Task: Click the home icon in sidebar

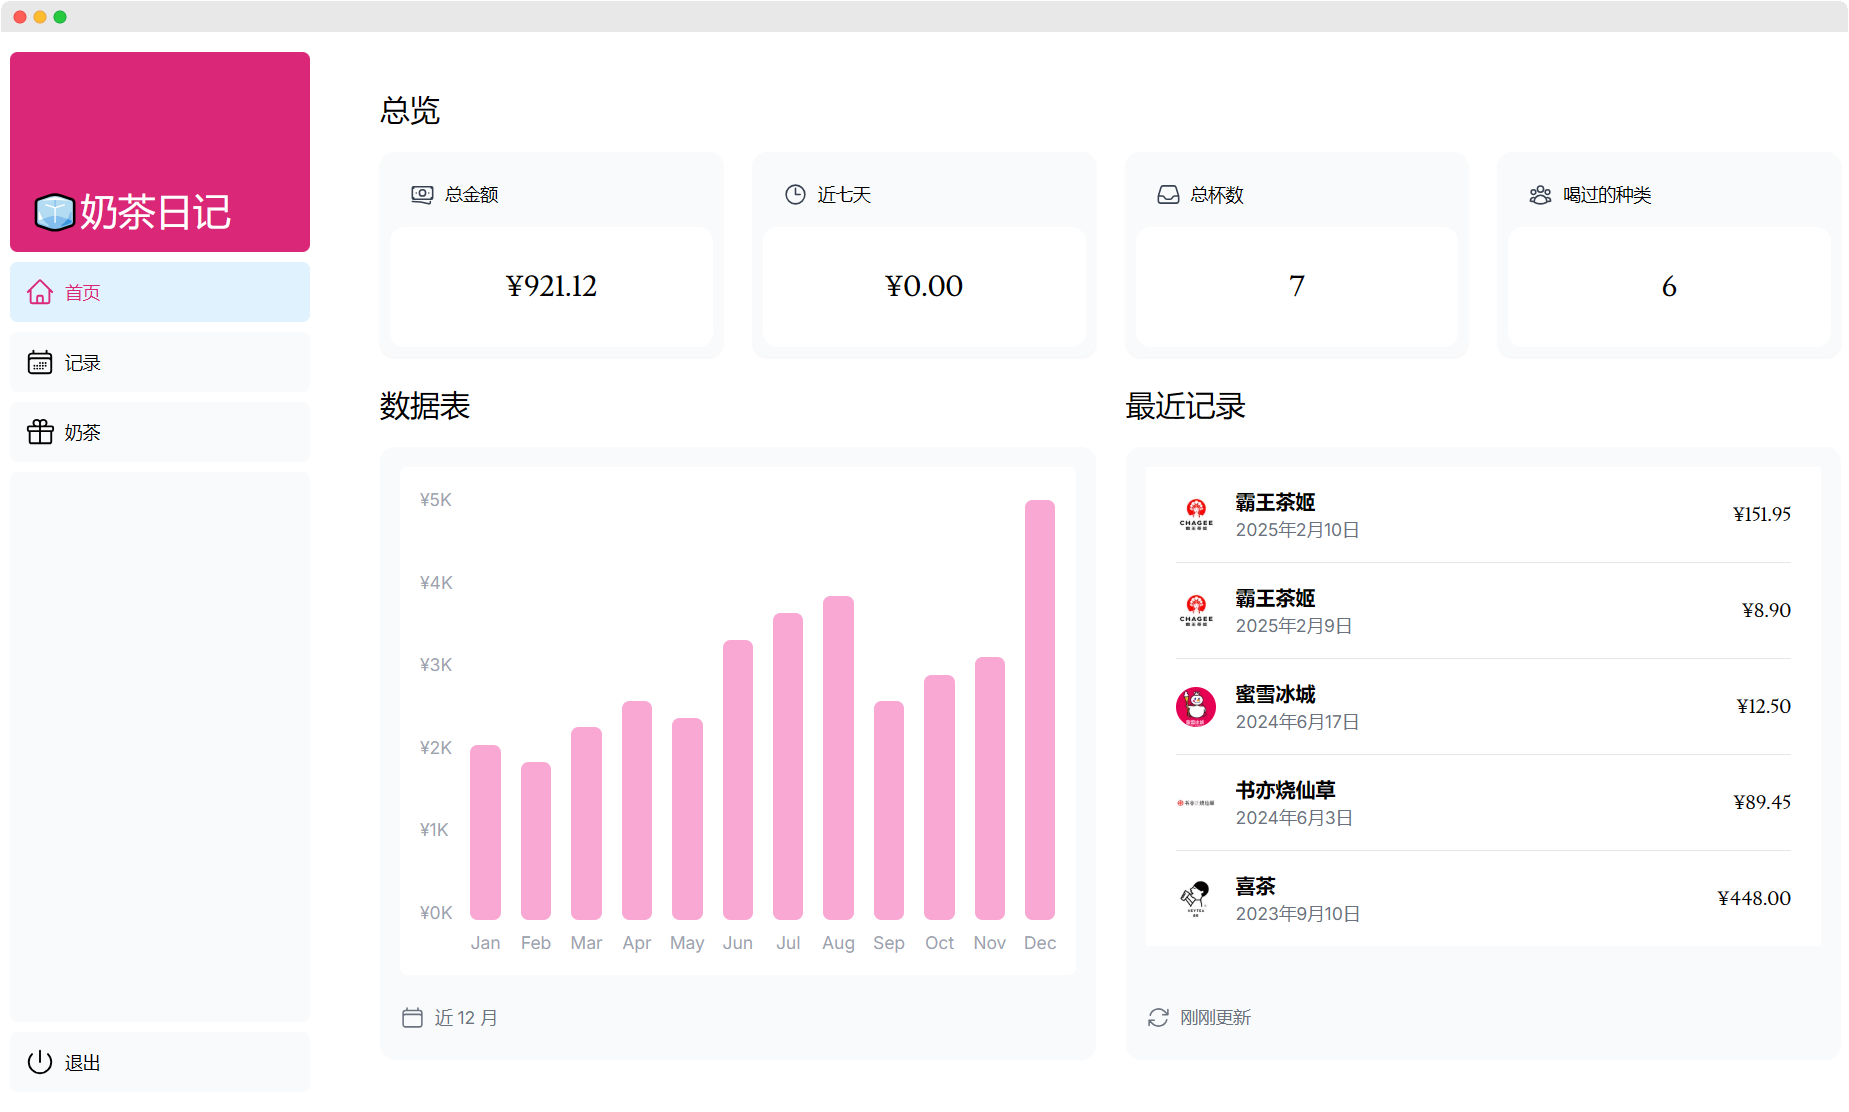Action: click(x=40, y=292)
